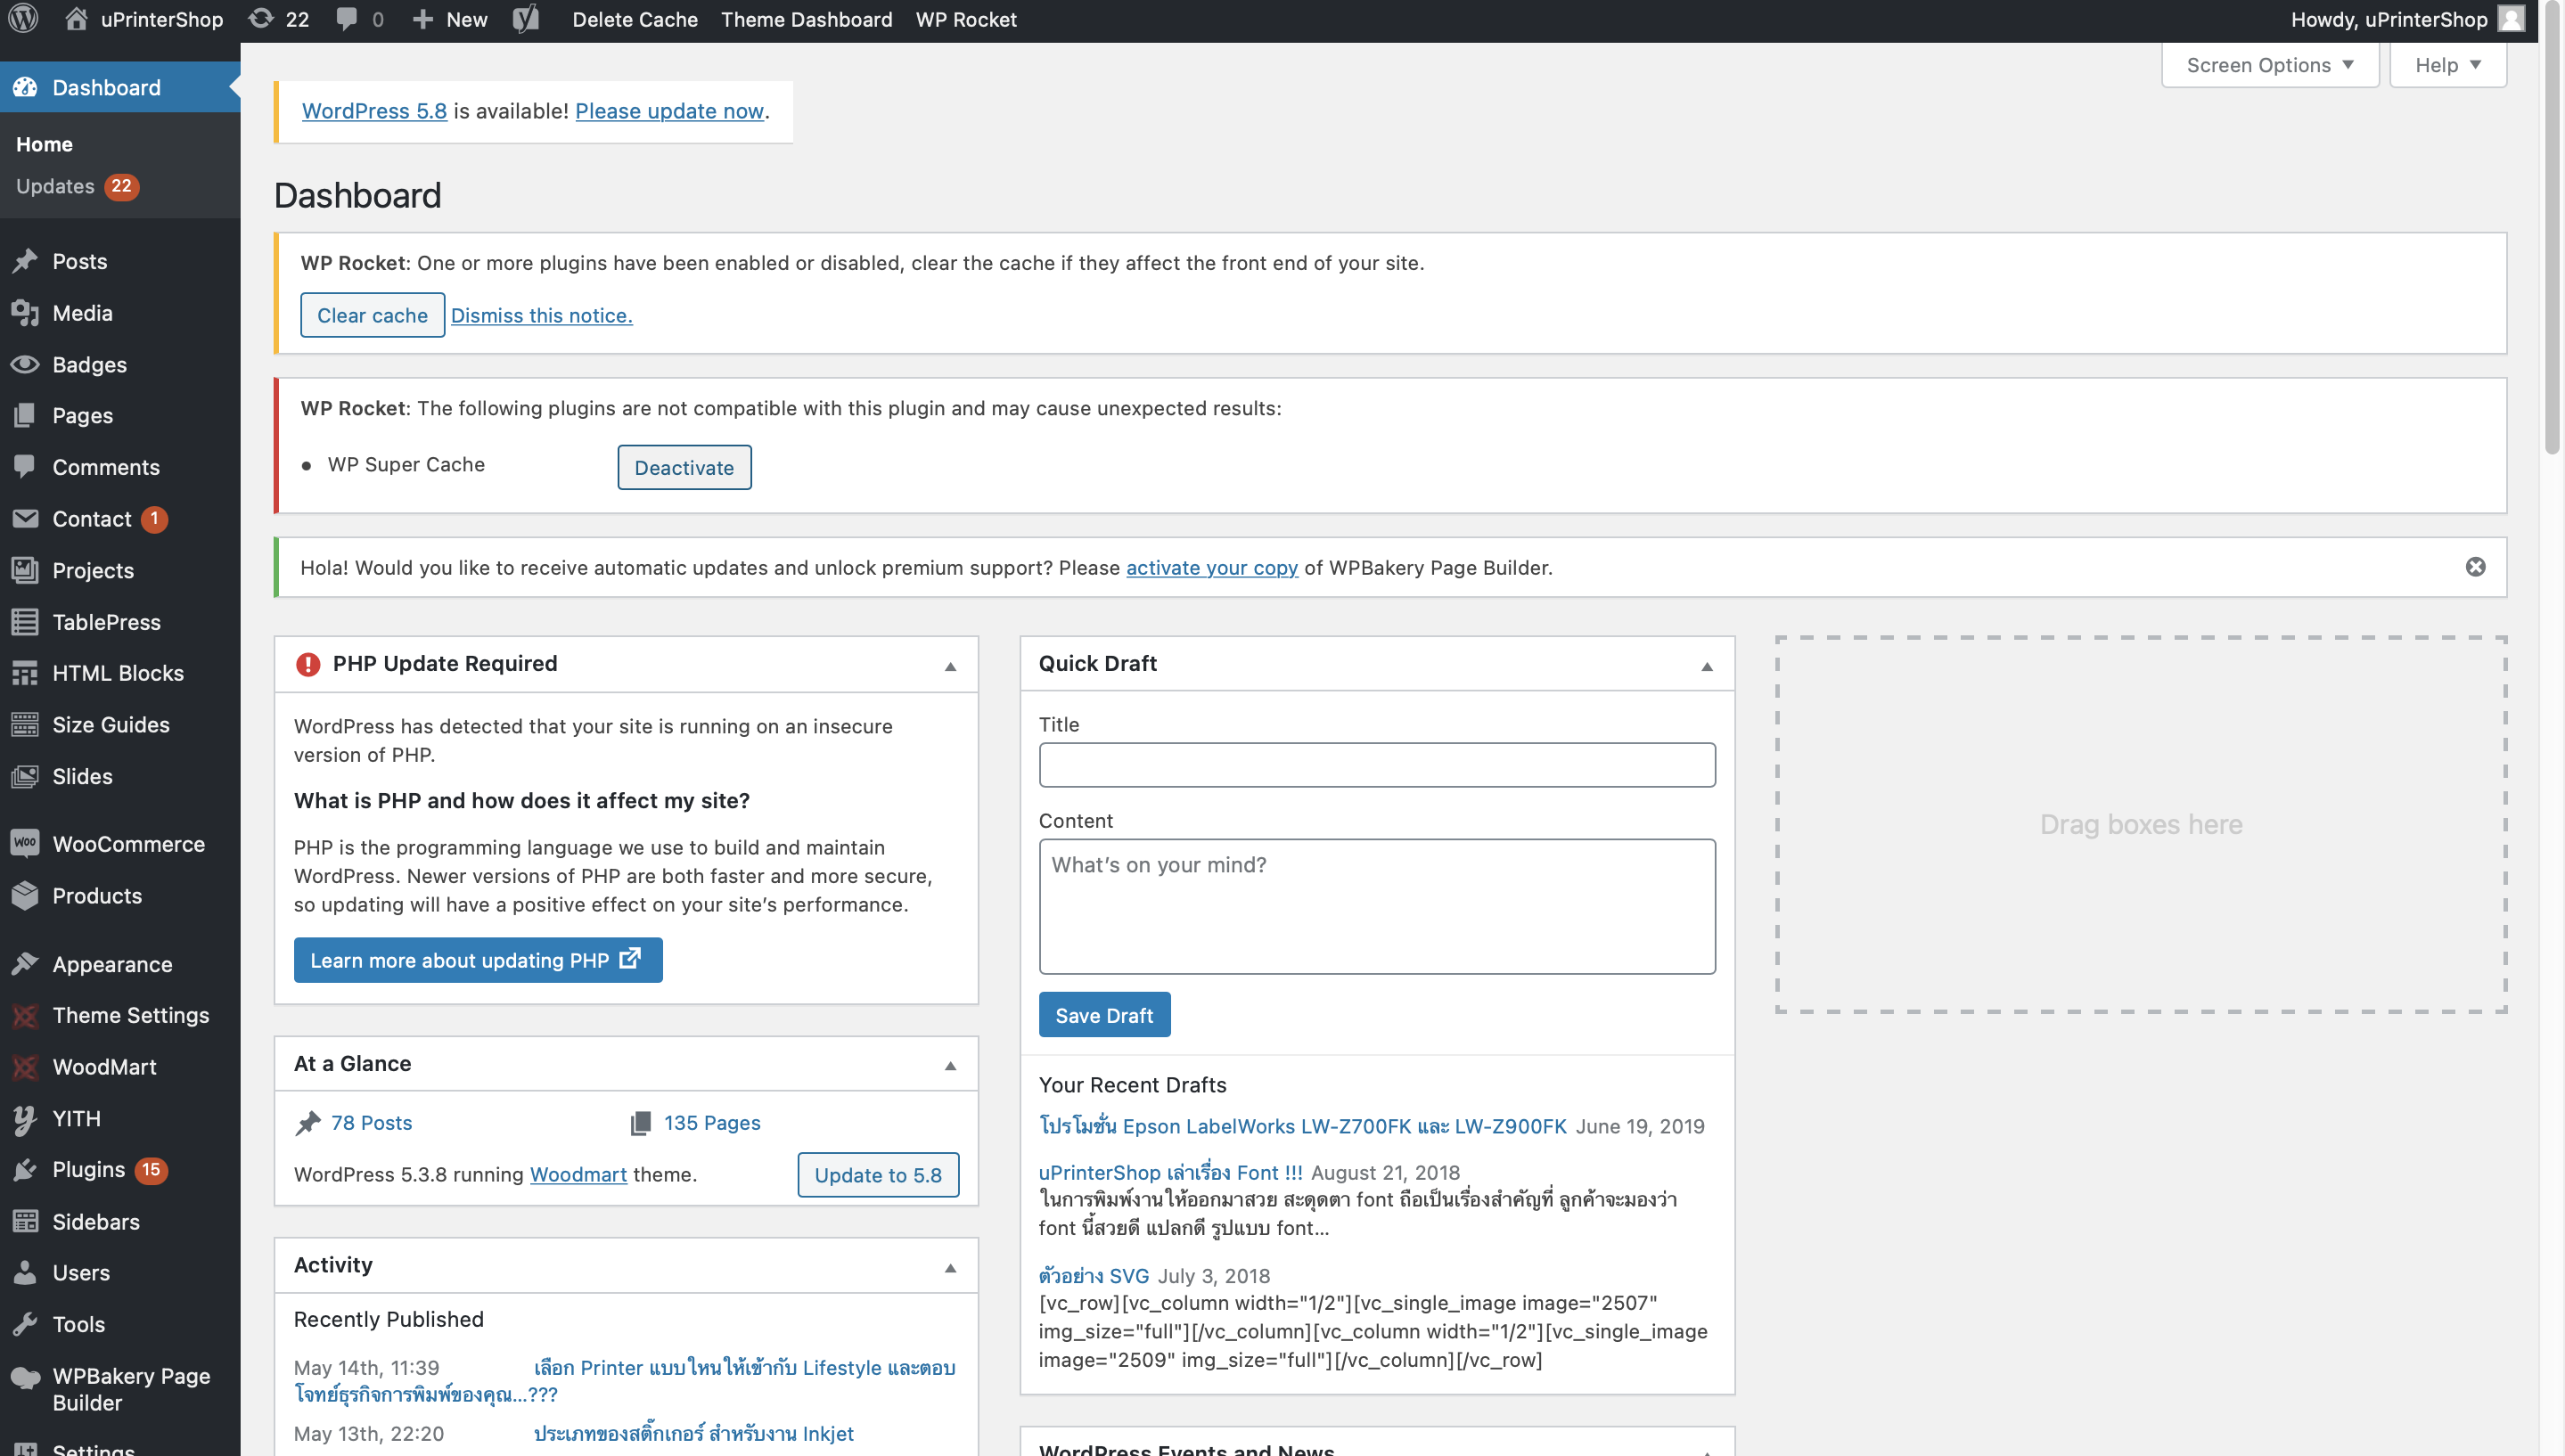
Task: Collapse the At a Glance panel
Action: 951,1065
